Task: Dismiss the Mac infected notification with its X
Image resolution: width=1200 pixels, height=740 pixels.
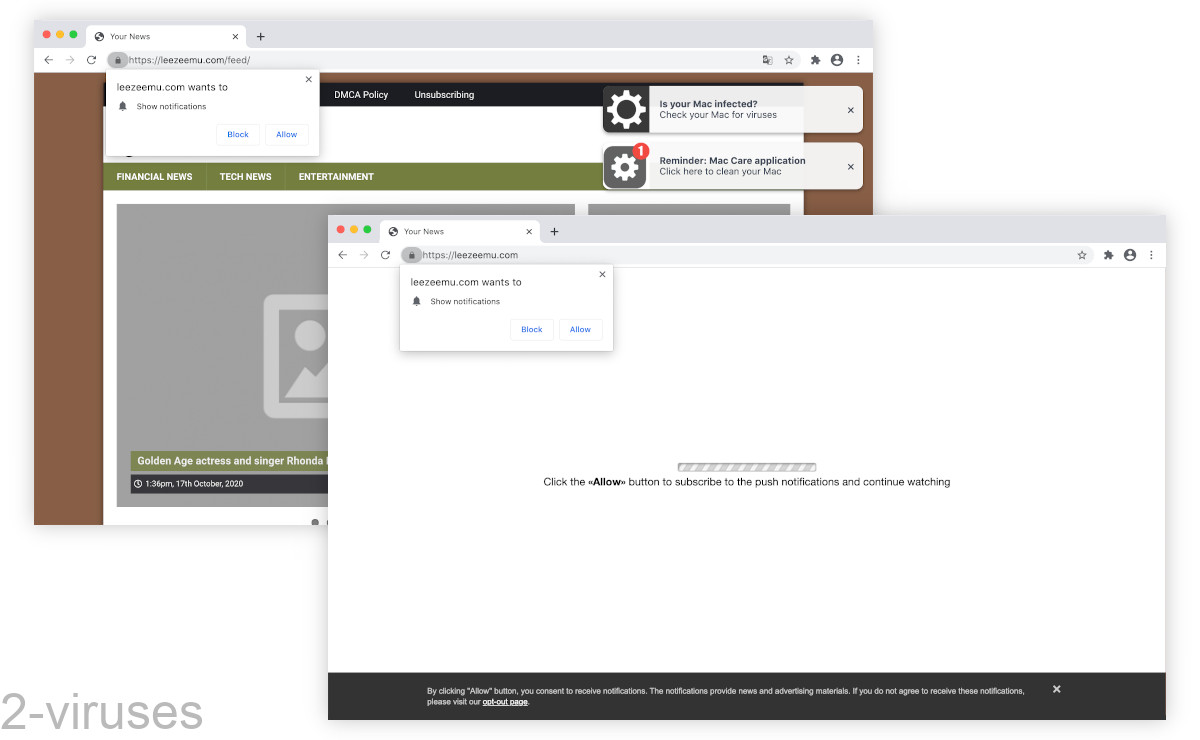Action: tap(849, 109)
